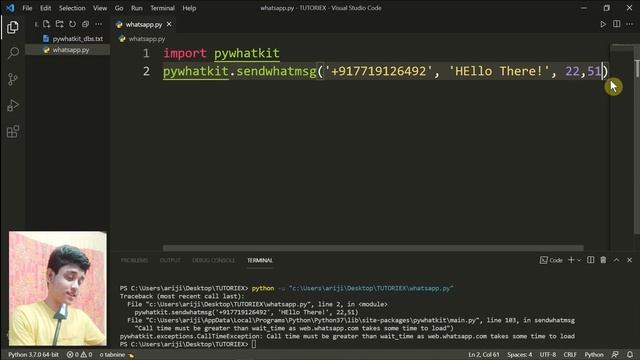The image size is (640, 360).
Task: Split the editor to the right
Action: click(x=616, y=24)
